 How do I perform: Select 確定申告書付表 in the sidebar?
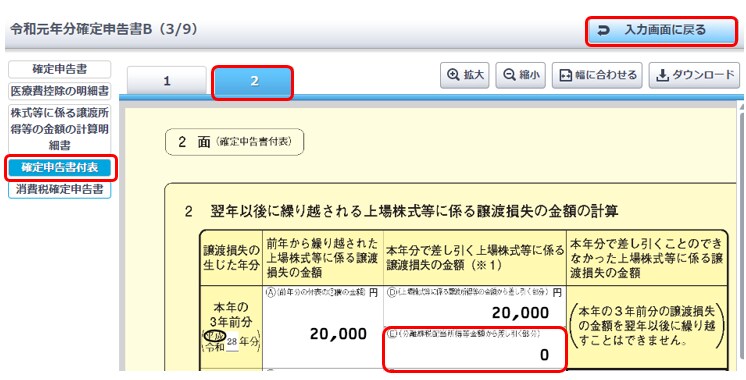pyautogui.click(x=59, y=167)
